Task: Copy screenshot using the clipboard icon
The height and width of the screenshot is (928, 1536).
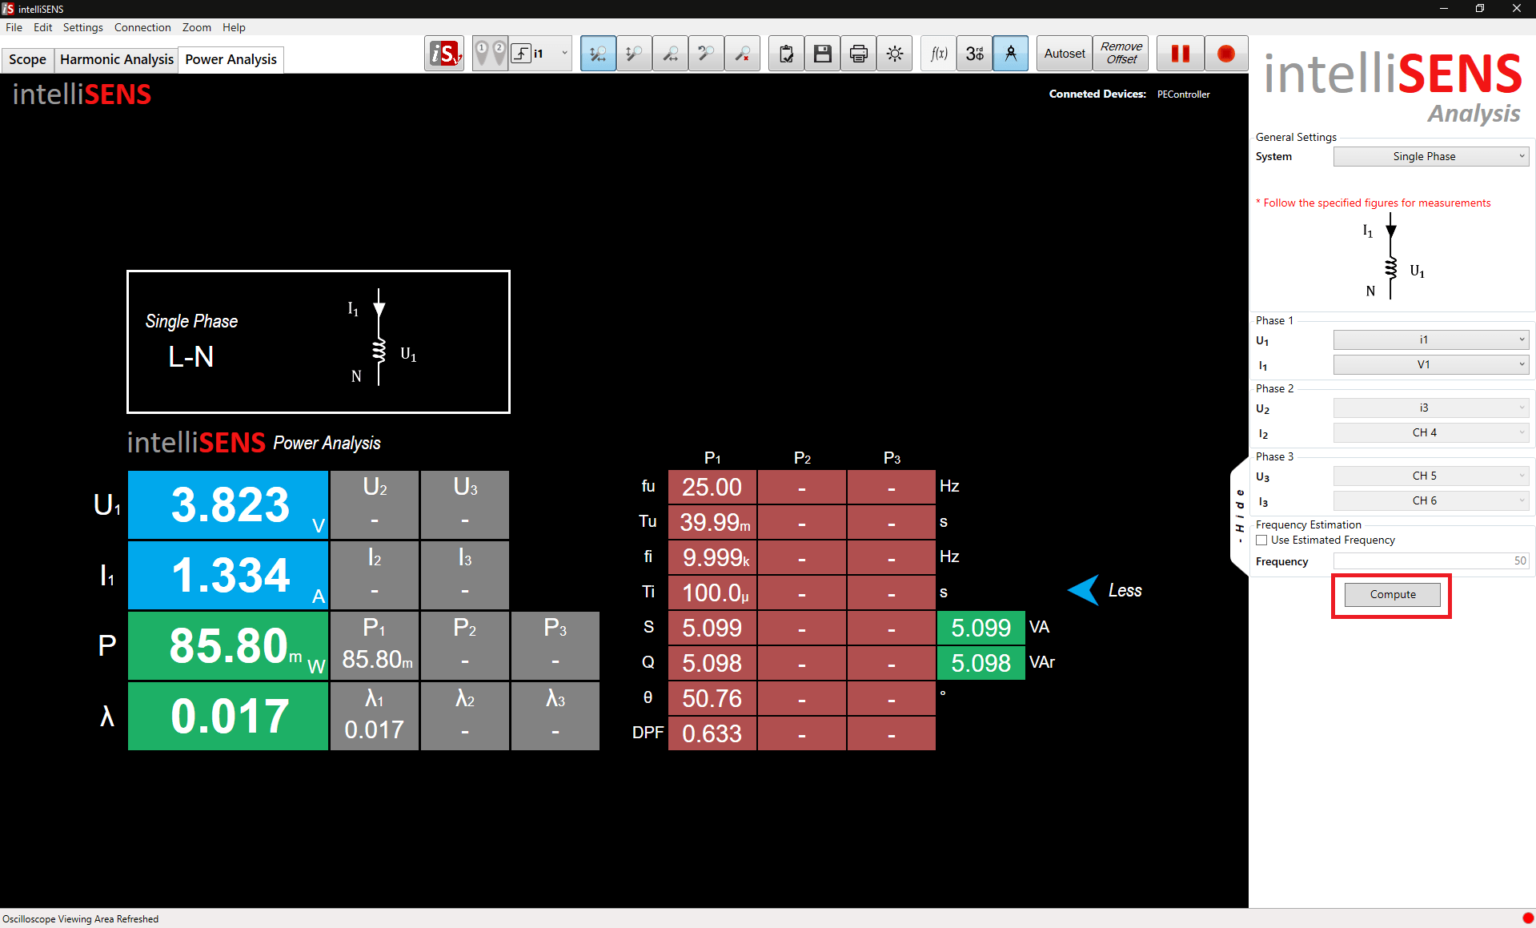Action: coord(786,53)
